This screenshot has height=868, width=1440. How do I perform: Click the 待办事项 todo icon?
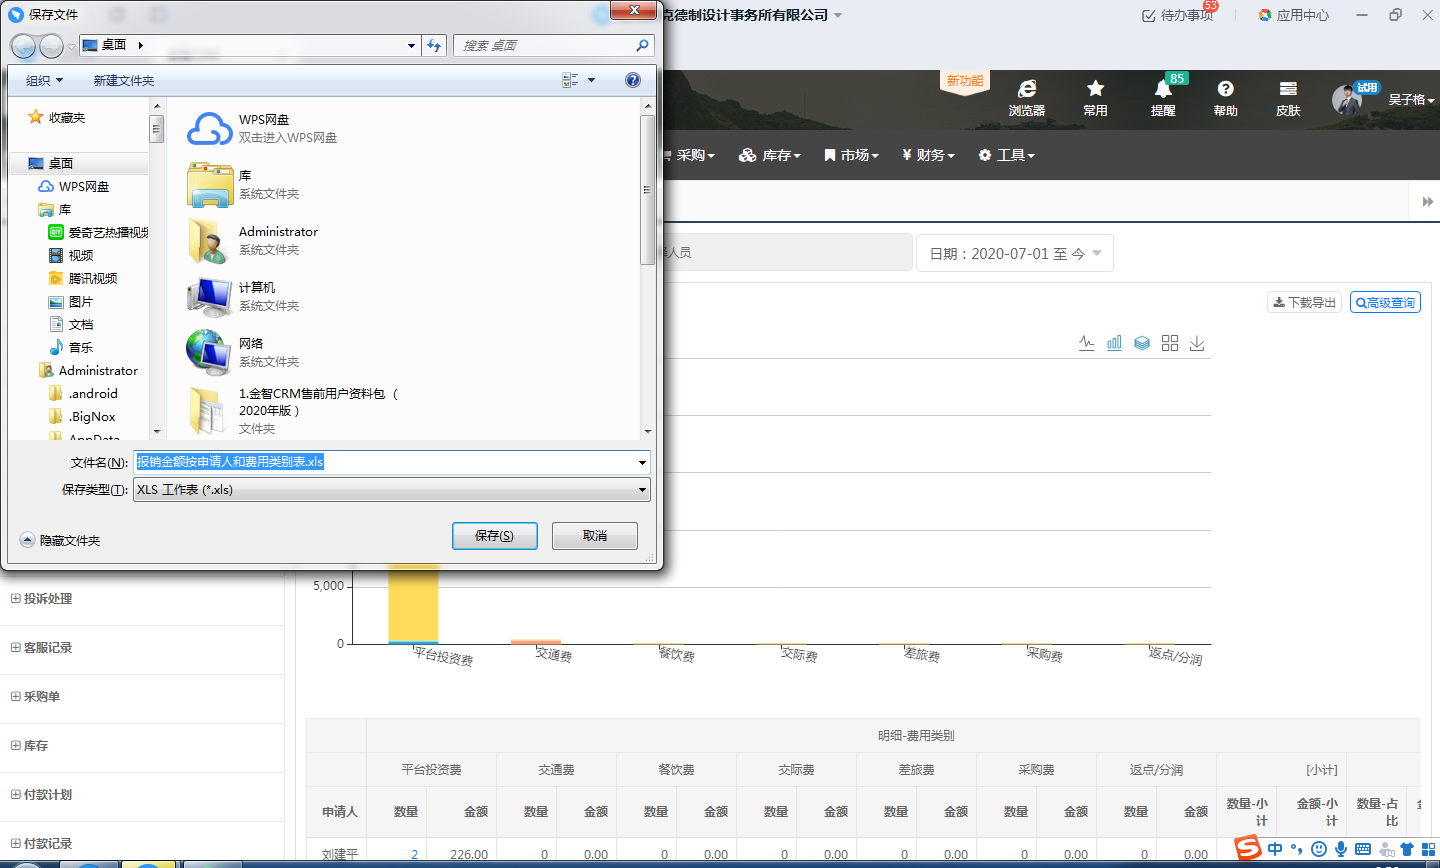tap(1177, 15)
